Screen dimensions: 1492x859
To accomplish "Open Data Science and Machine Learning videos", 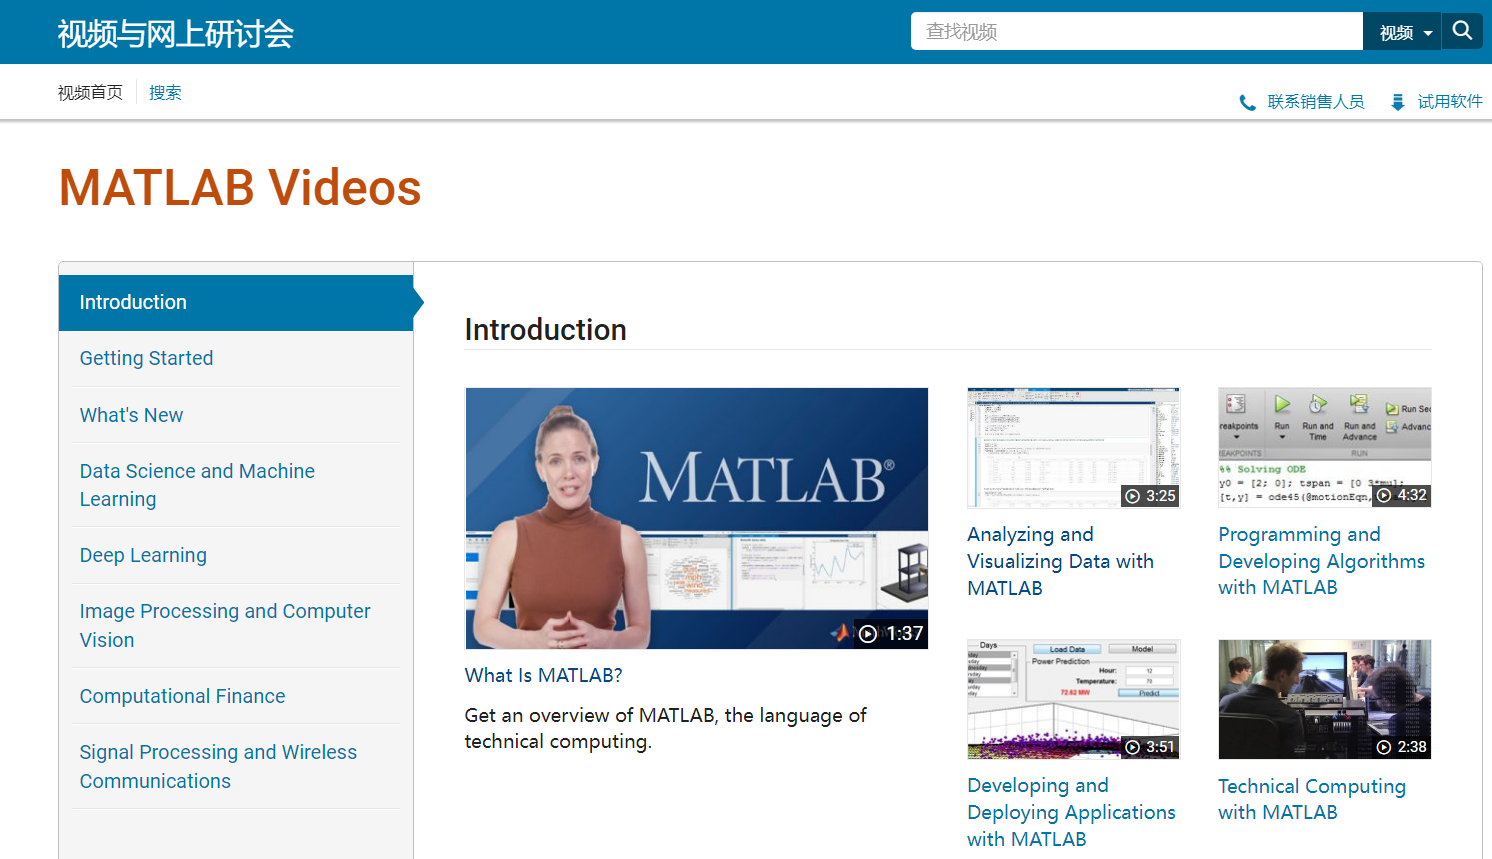I will 197,485.
